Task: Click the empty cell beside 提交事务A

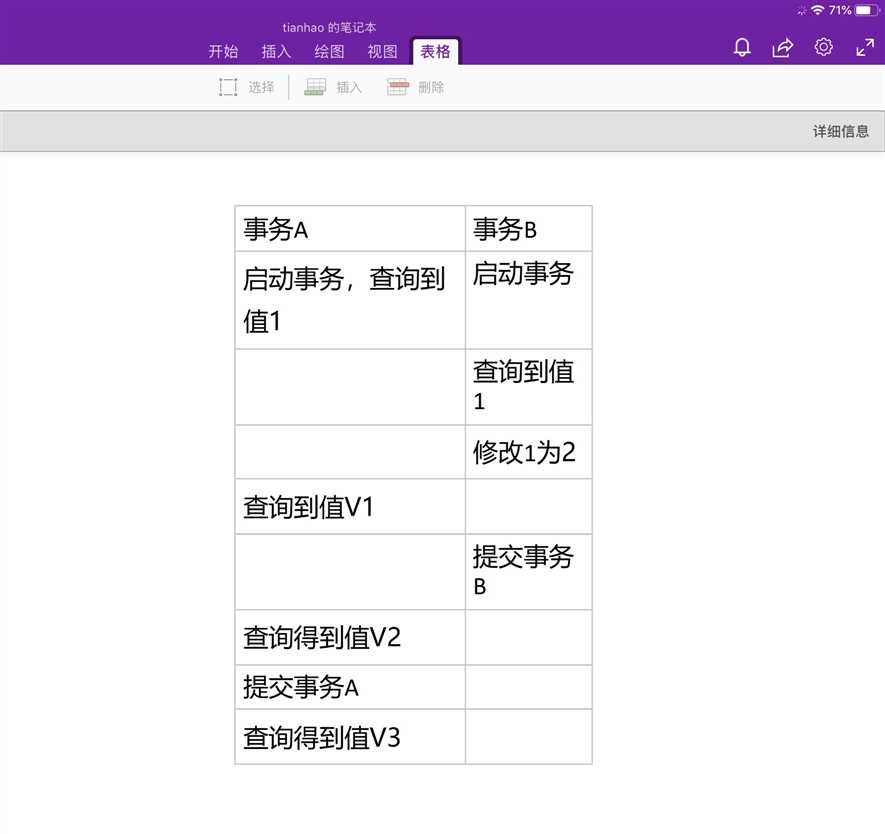Action: pyautogui.click(x=528, y=687)
